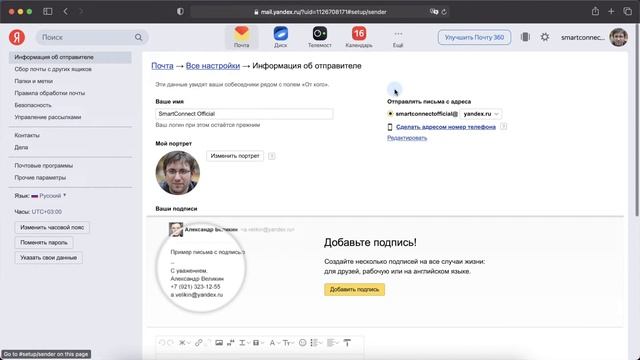Follow the Почта breadcrumb link

point(162,66)
